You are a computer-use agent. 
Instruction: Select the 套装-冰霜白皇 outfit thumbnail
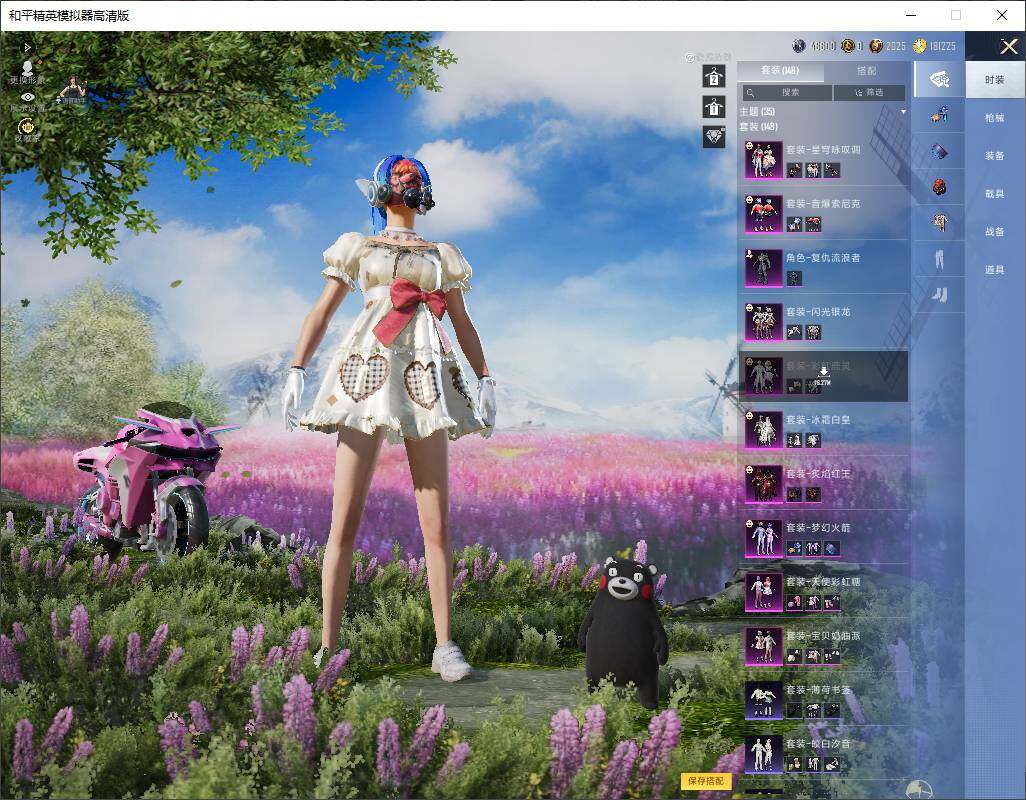pyautogui.click(x=764, y=429)
